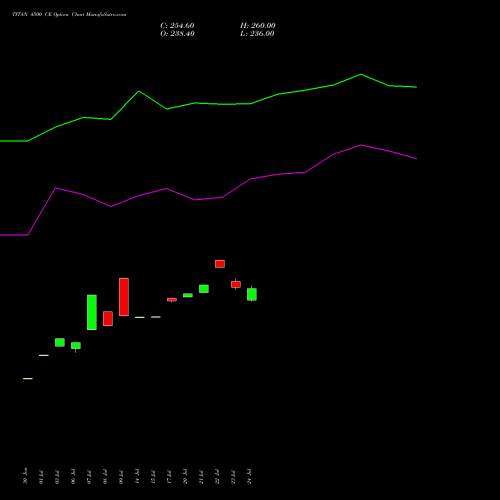This screenshot has width=500, height=500.
Task: Click the peak of the upper green line
Action: (x=361, y=74)
